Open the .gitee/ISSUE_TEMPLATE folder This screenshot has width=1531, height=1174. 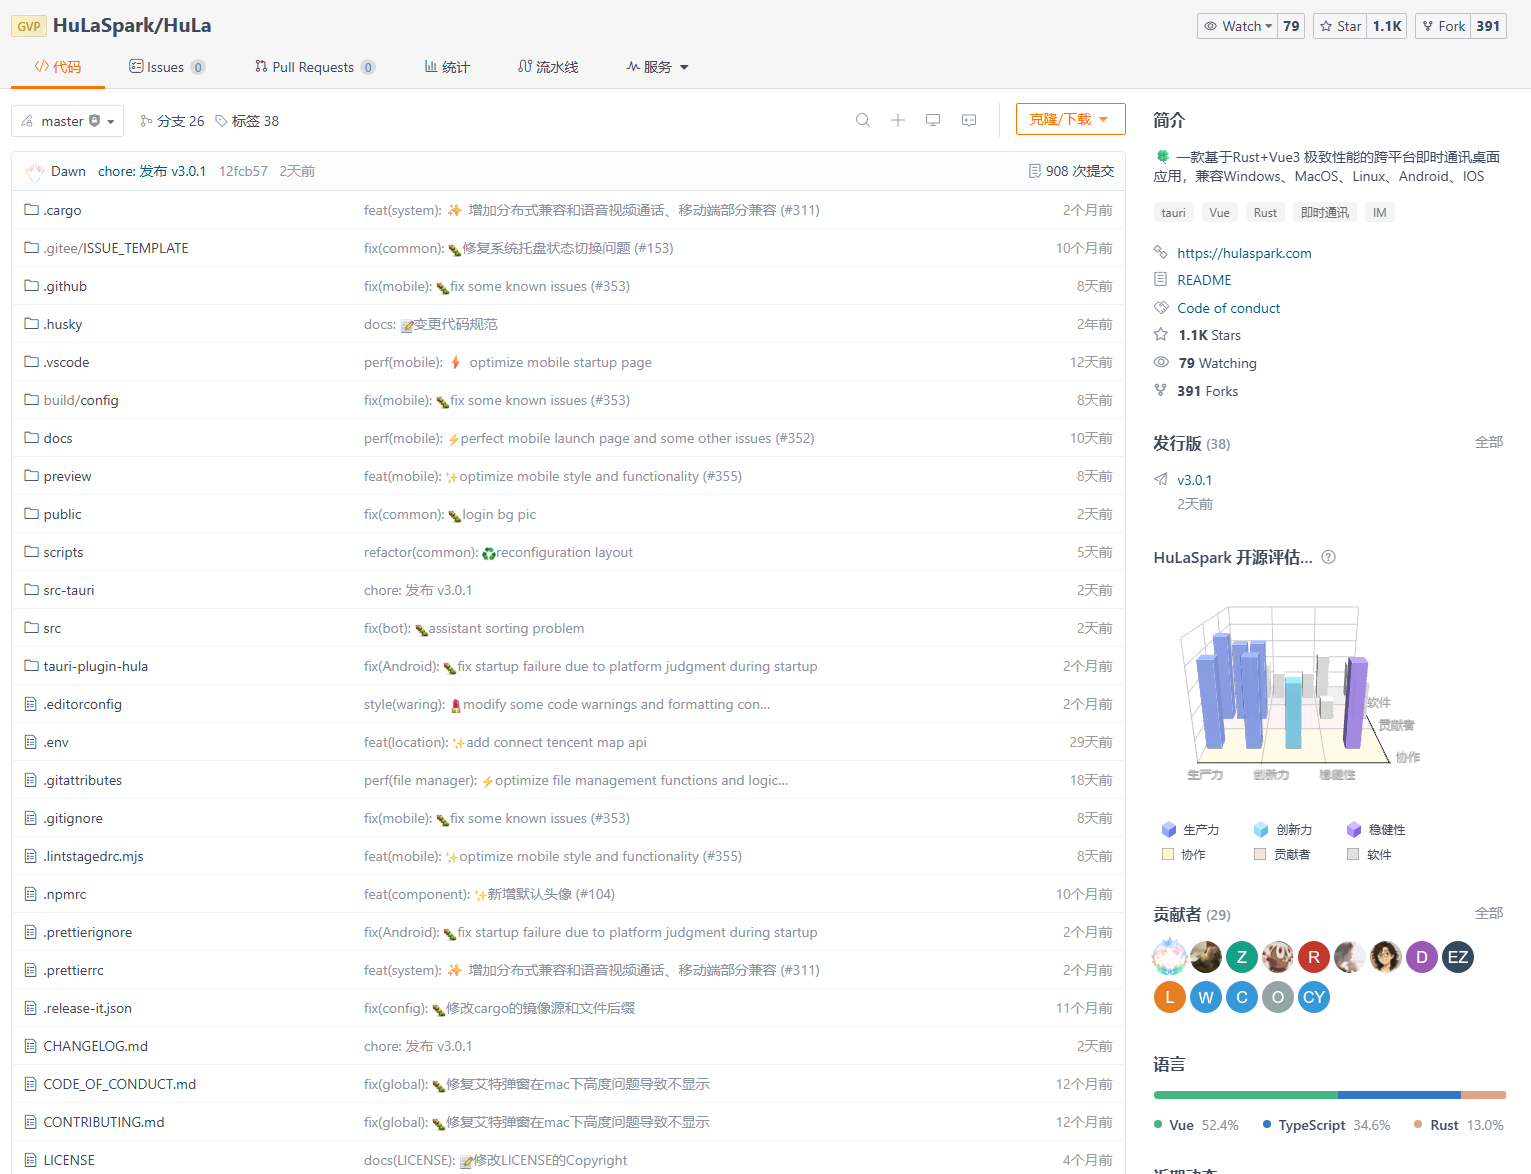tap(116, 248)
